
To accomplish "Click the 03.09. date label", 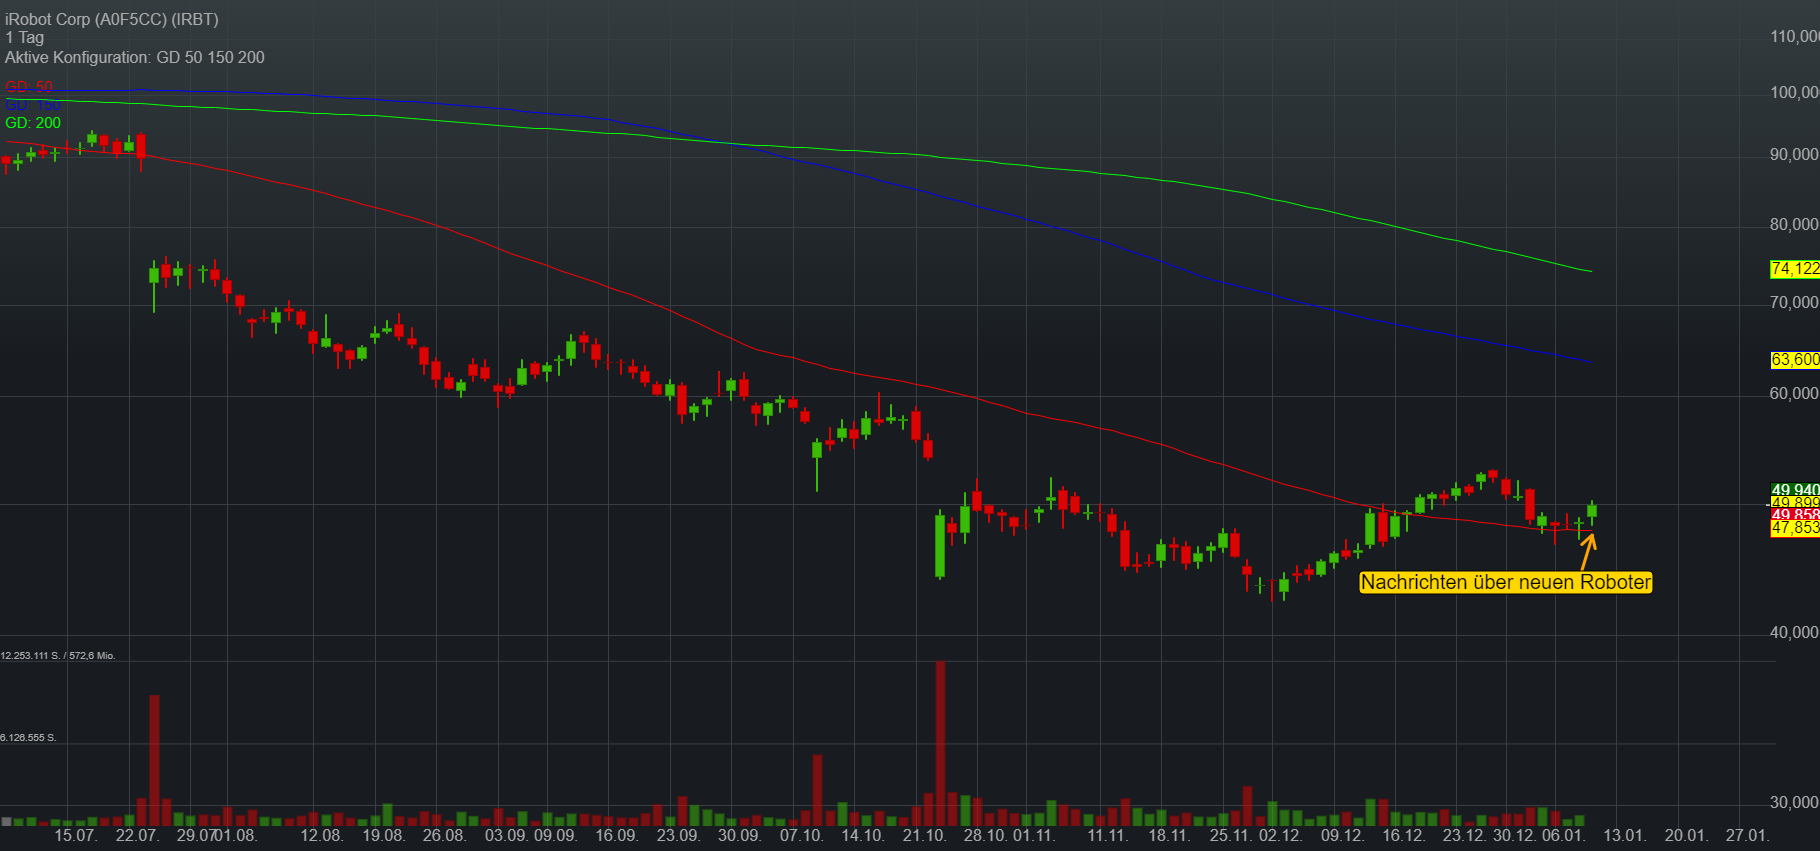I will click(506, 836).
